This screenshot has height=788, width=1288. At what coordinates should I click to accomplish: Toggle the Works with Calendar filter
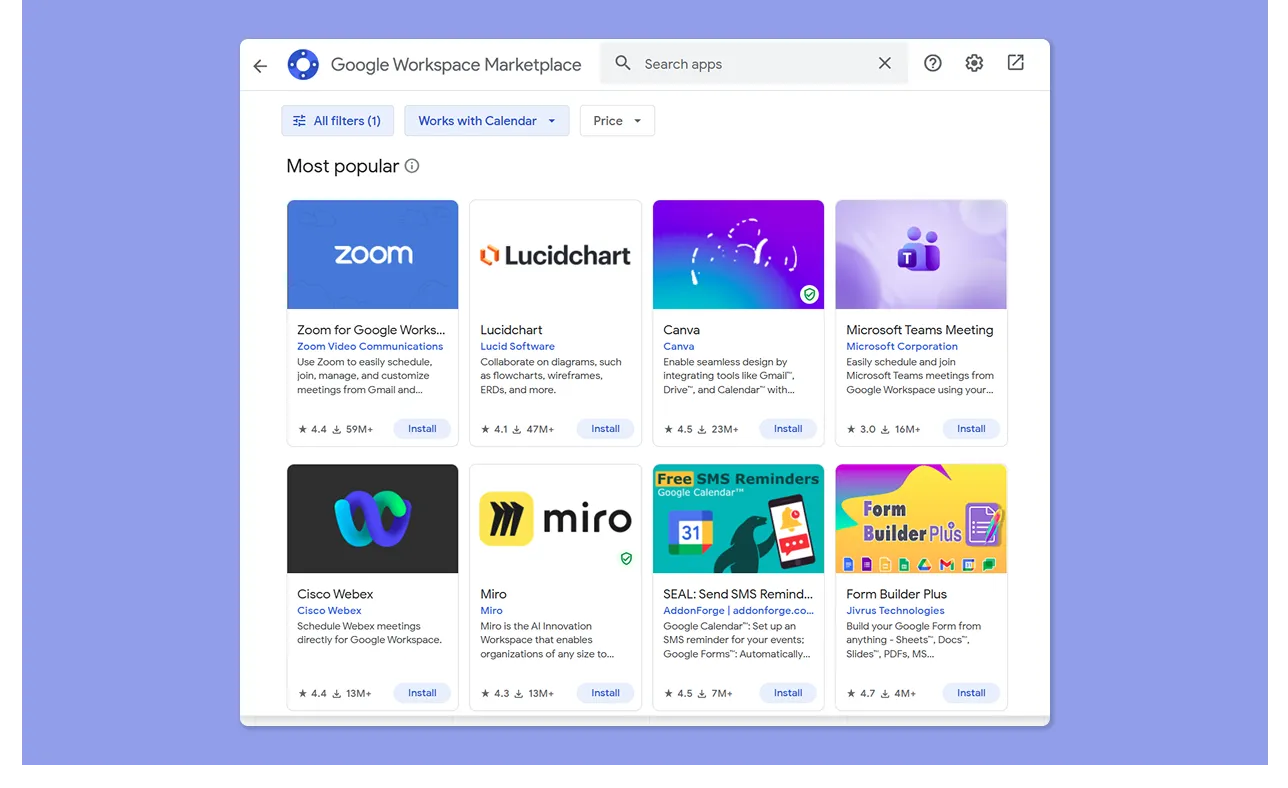point(478,120)
